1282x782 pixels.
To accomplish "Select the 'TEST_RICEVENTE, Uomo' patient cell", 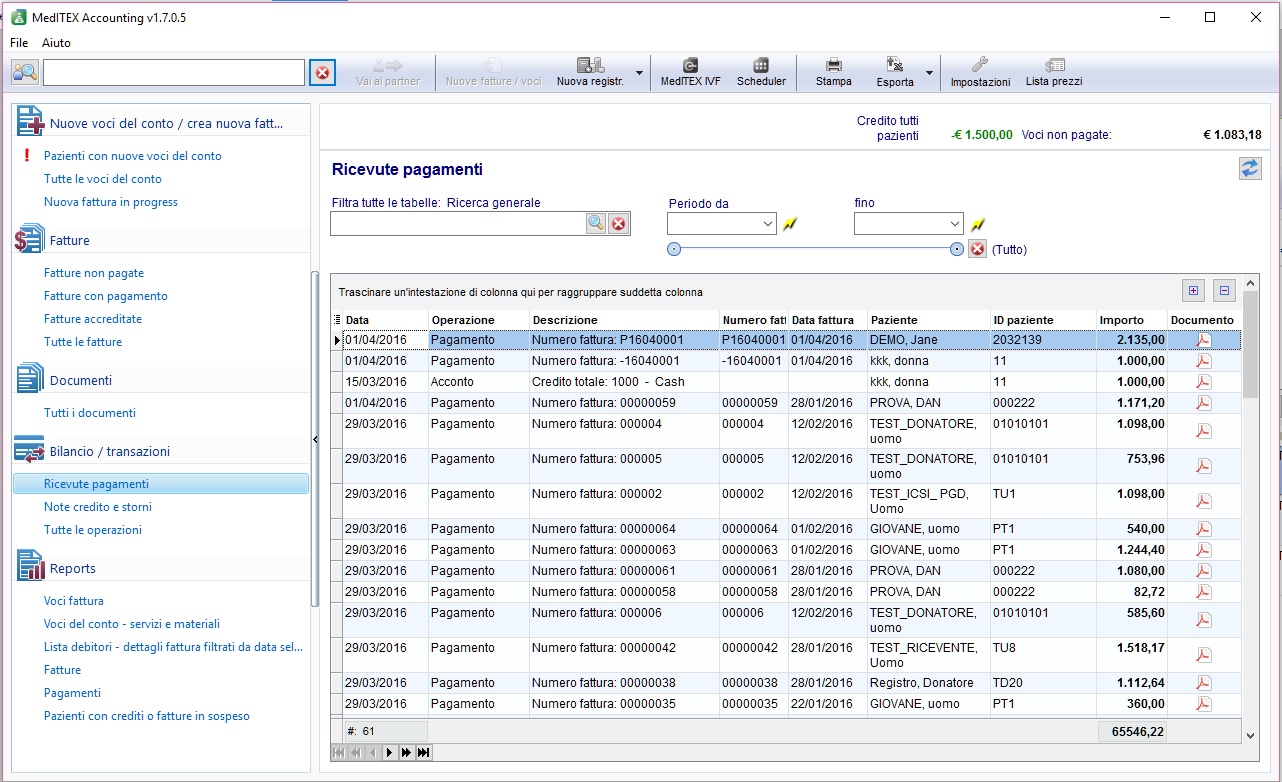I will 928,655.
